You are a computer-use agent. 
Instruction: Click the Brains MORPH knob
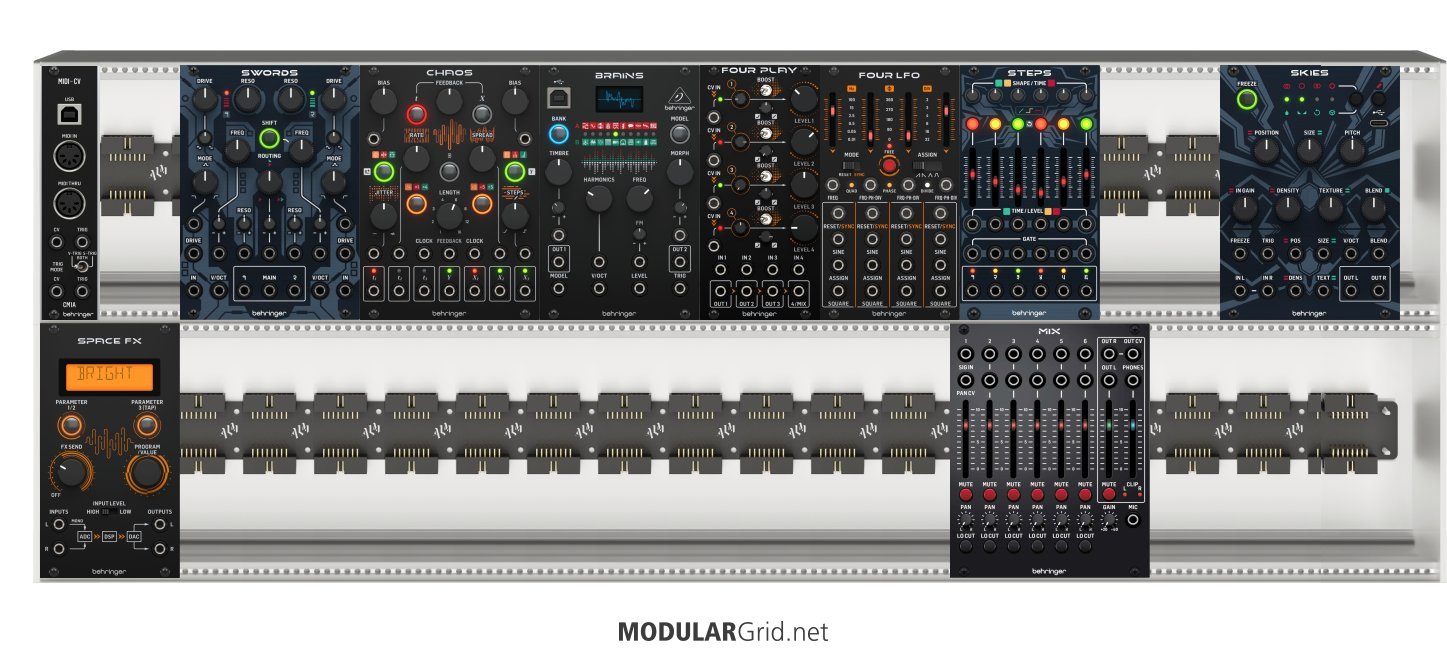(x=680, y=171)
